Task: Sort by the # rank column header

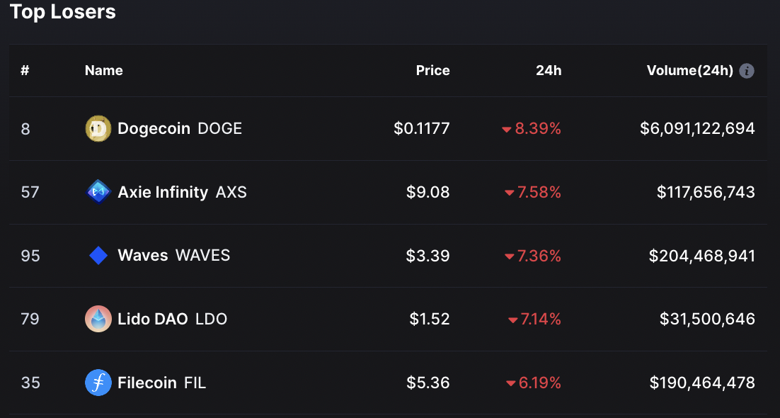Action: (x=25, y=71)
